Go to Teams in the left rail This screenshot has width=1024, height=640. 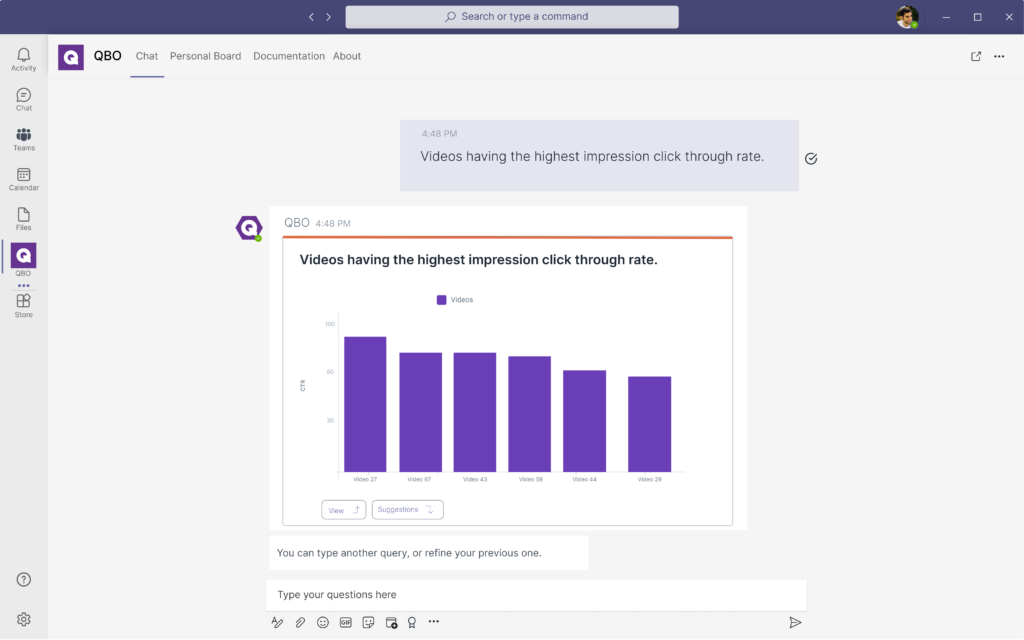(x=23, y=139)
